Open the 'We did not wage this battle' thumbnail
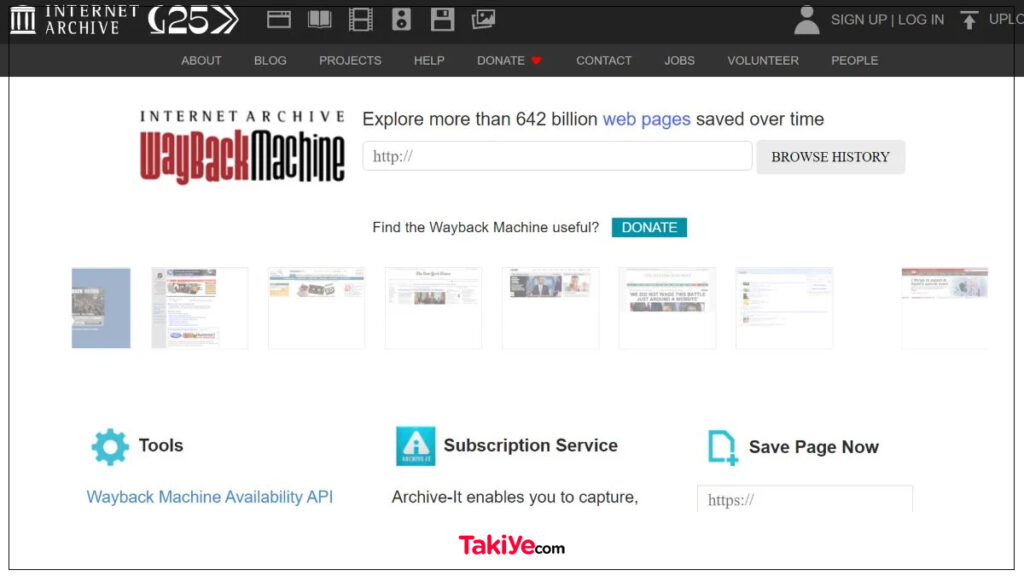 coord(667,308)
